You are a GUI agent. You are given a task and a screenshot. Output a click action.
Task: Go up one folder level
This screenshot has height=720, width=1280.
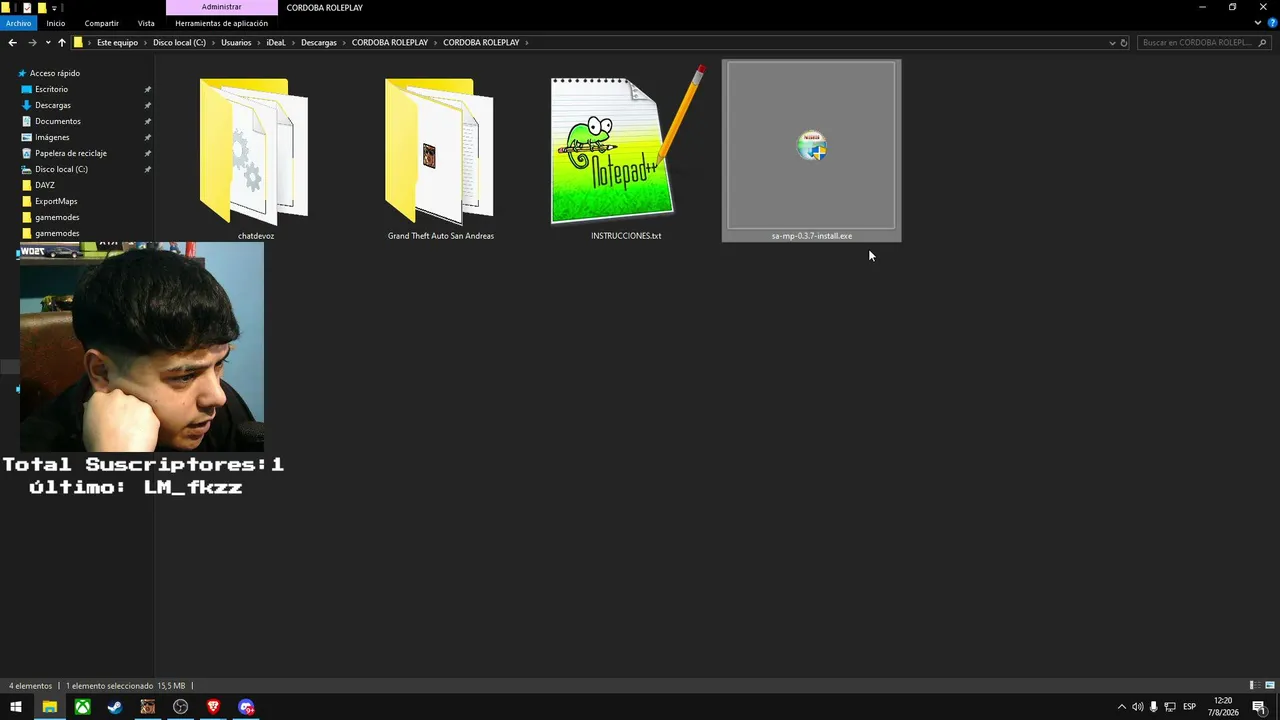coord(62,43)
